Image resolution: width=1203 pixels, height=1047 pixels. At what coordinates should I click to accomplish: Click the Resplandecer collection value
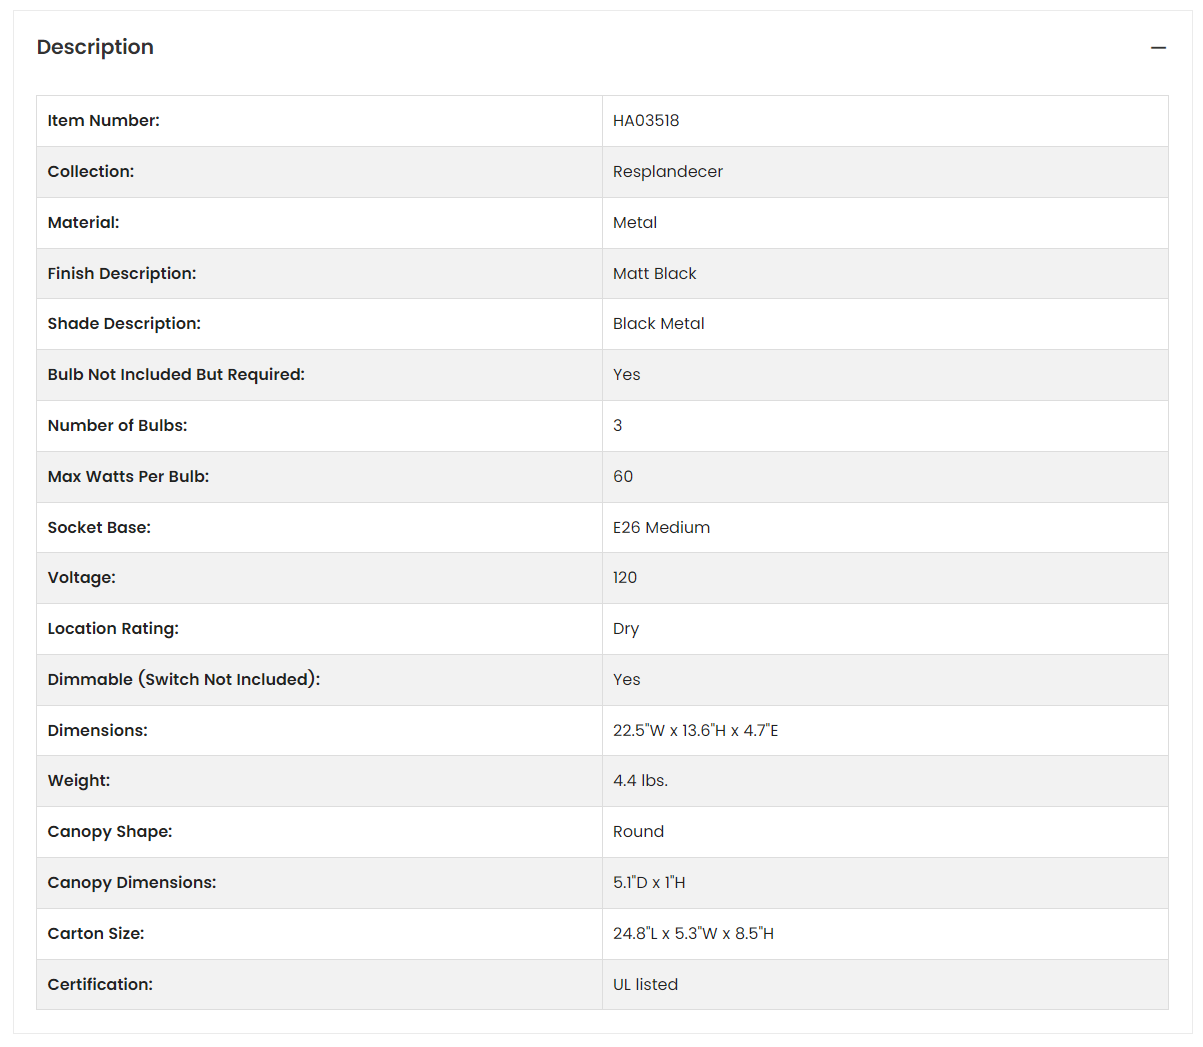[668, 172]
